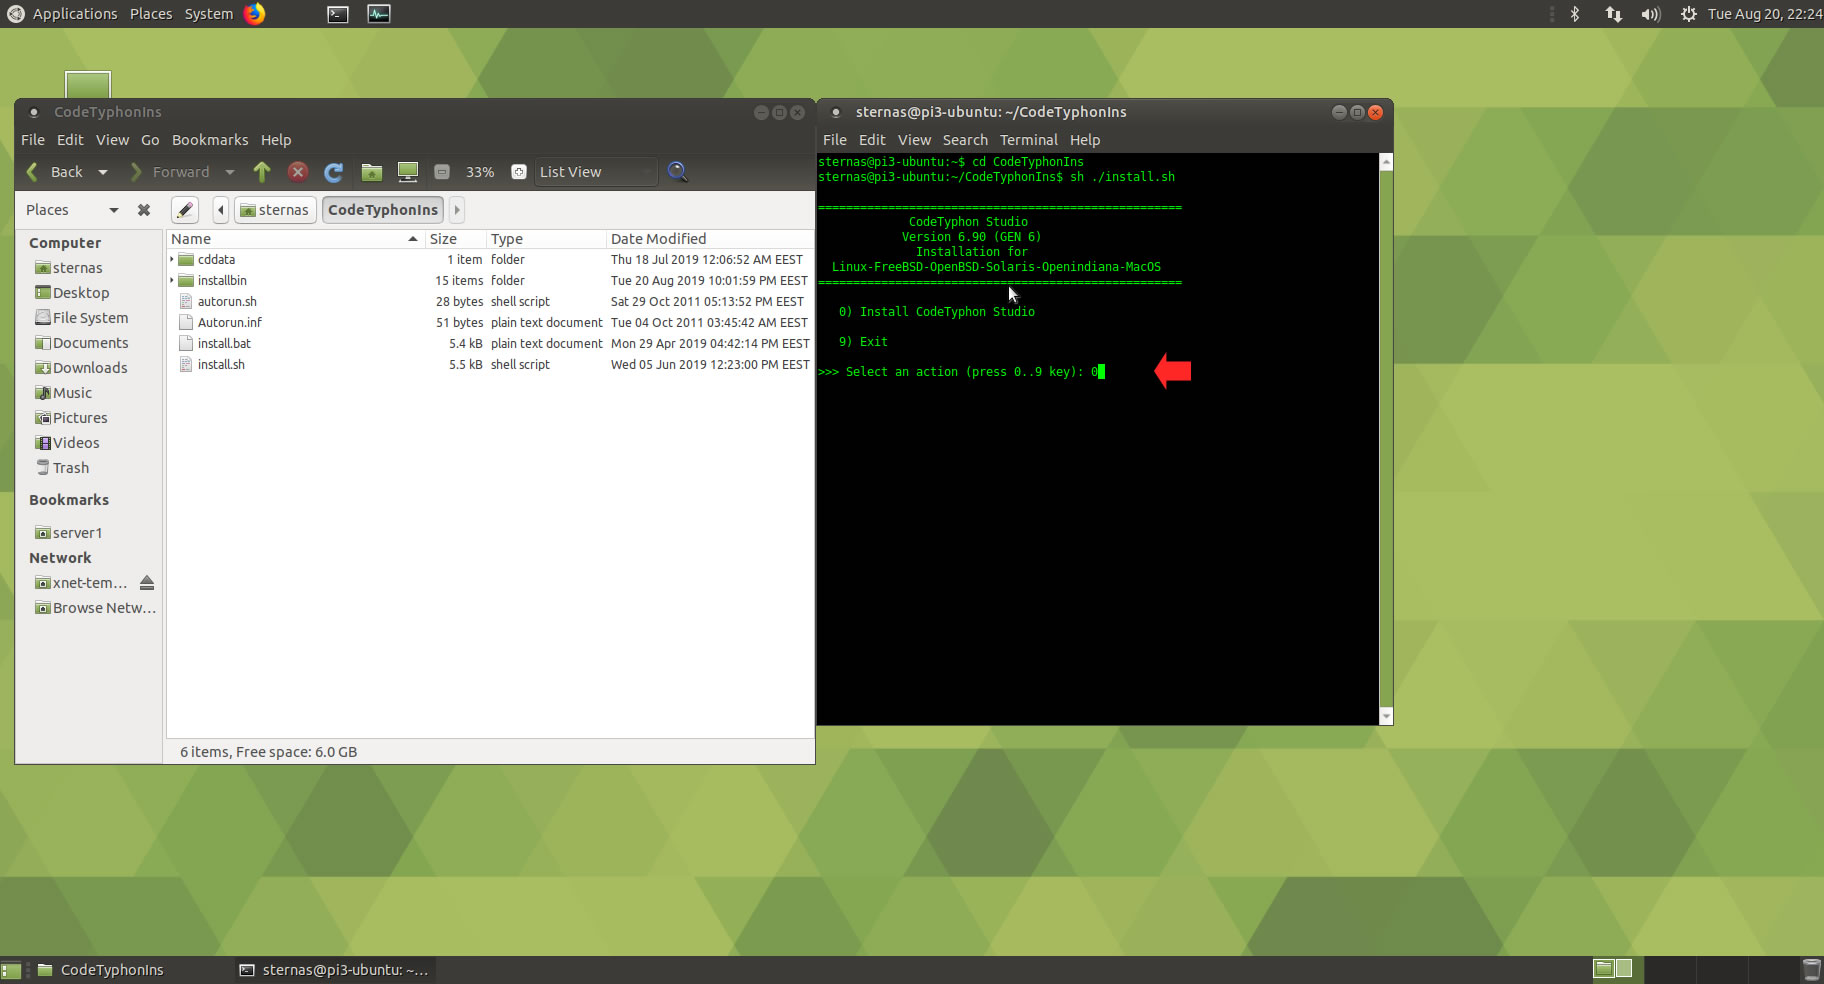Launch the terminal from the top panel
The image size is (1824, 984).
click(x=338, y=14)
